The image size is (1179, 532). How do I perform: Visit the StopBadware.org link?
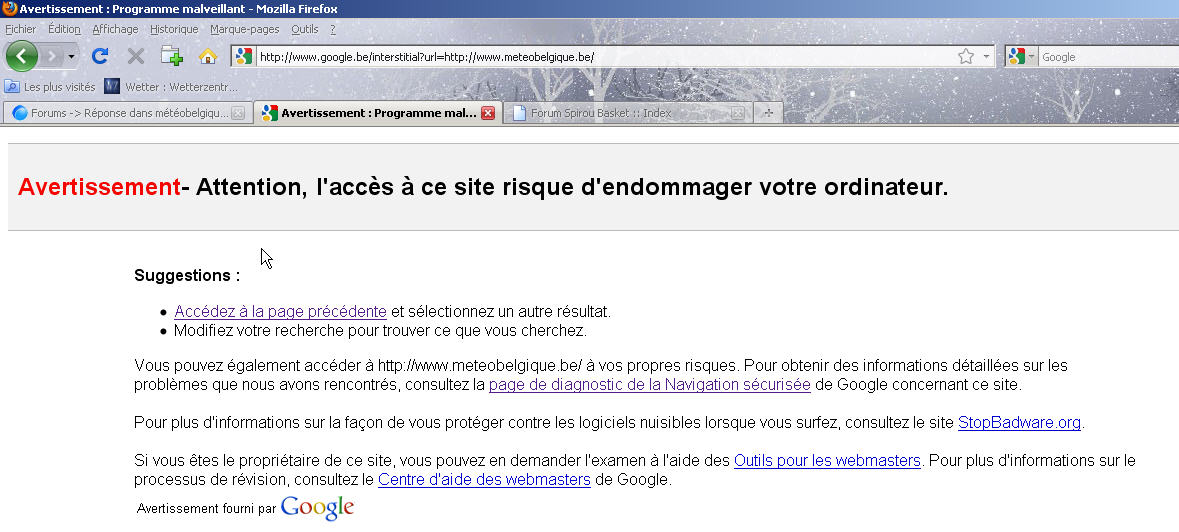click(1020, 422)
